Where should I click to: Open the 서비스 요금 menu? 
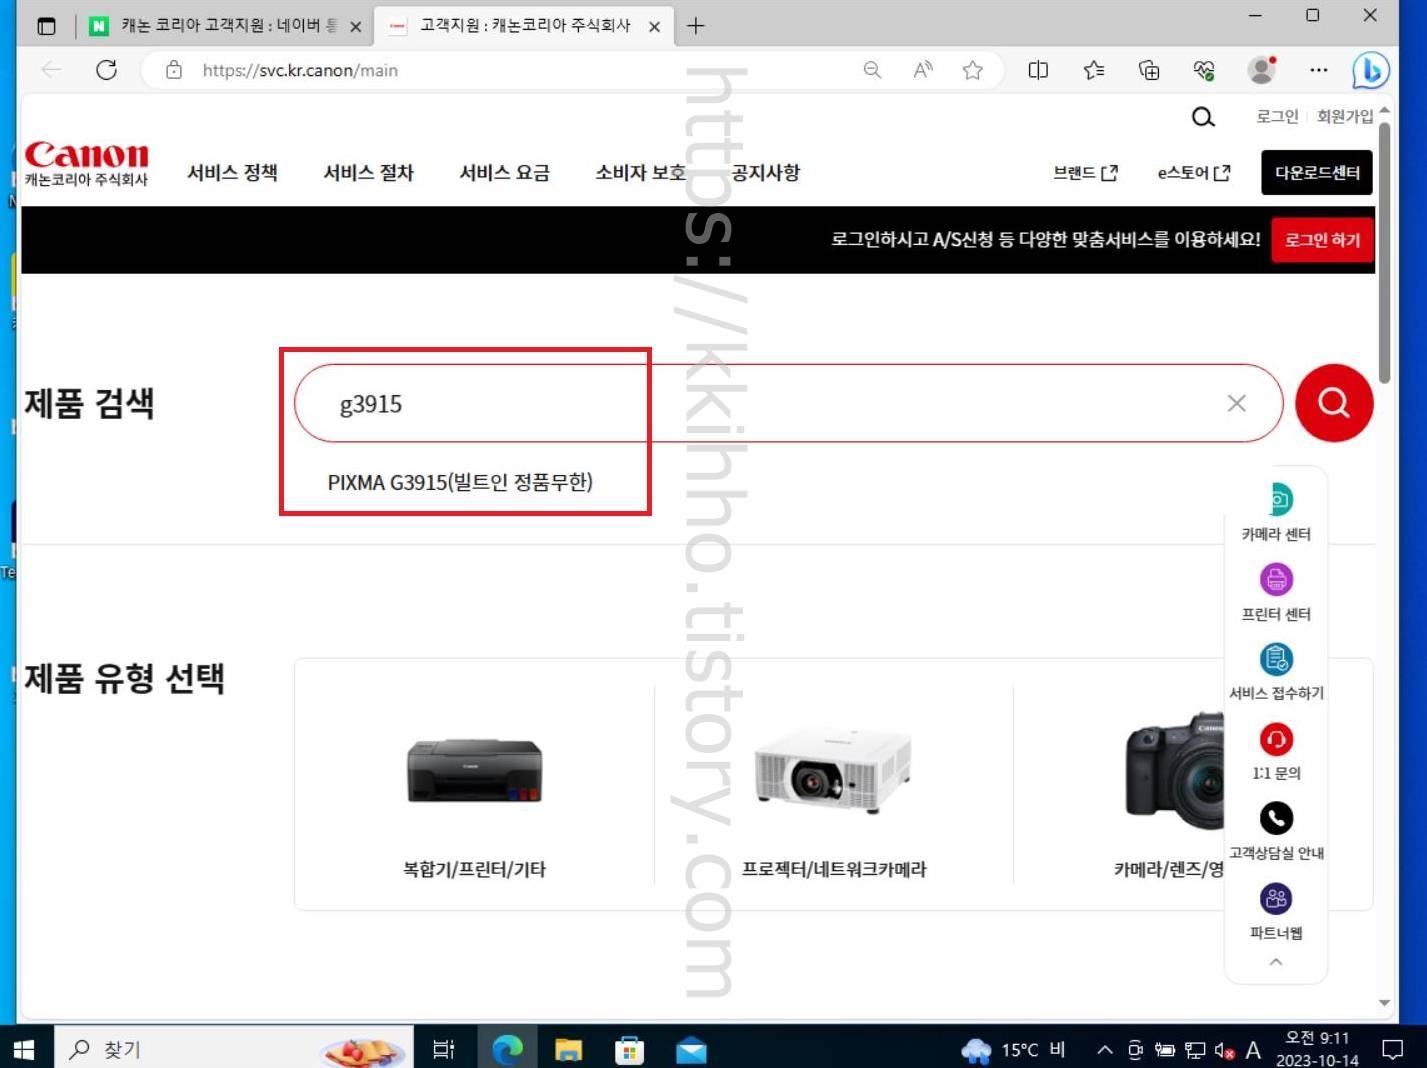tap(504, 172)
